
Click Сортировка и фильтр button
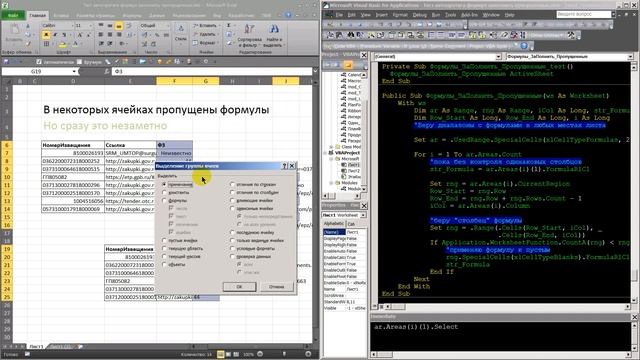(x=249, y=35)
